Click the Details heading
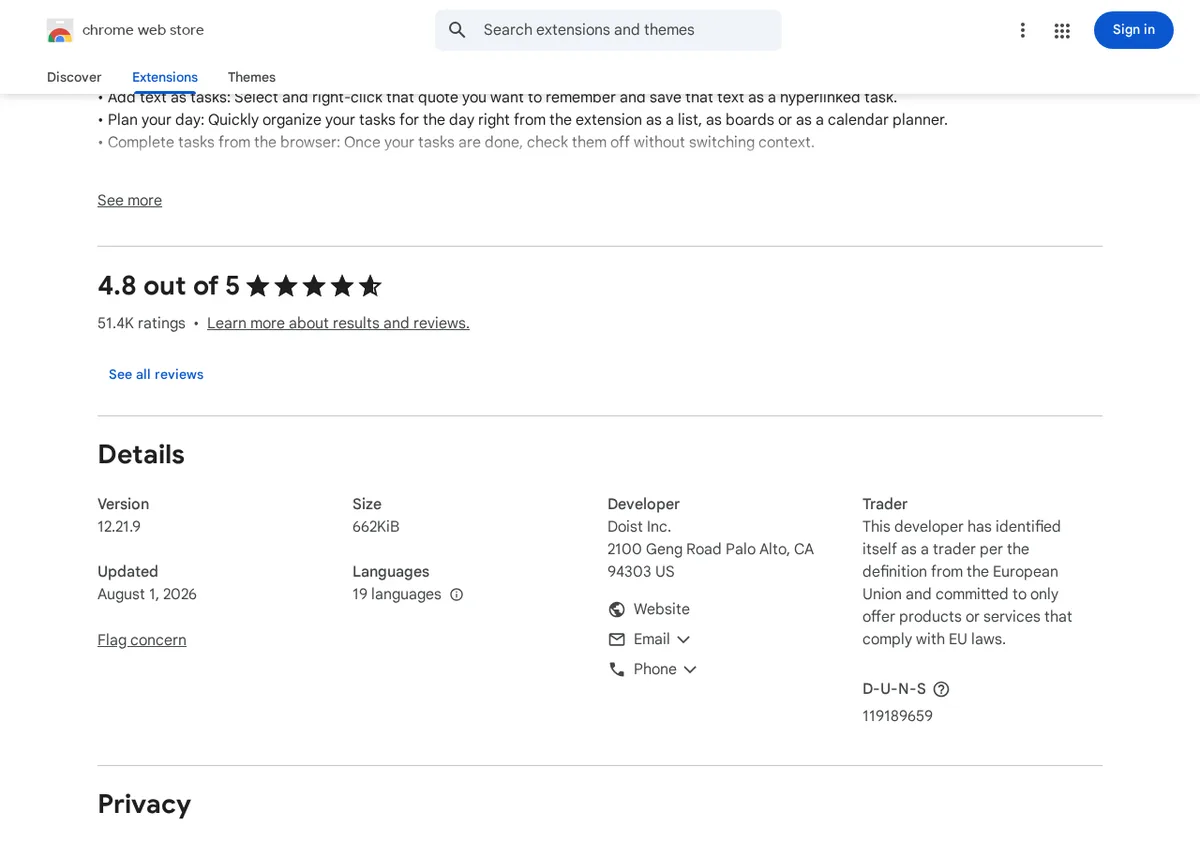1200x844 pixels. click(141, 454)
